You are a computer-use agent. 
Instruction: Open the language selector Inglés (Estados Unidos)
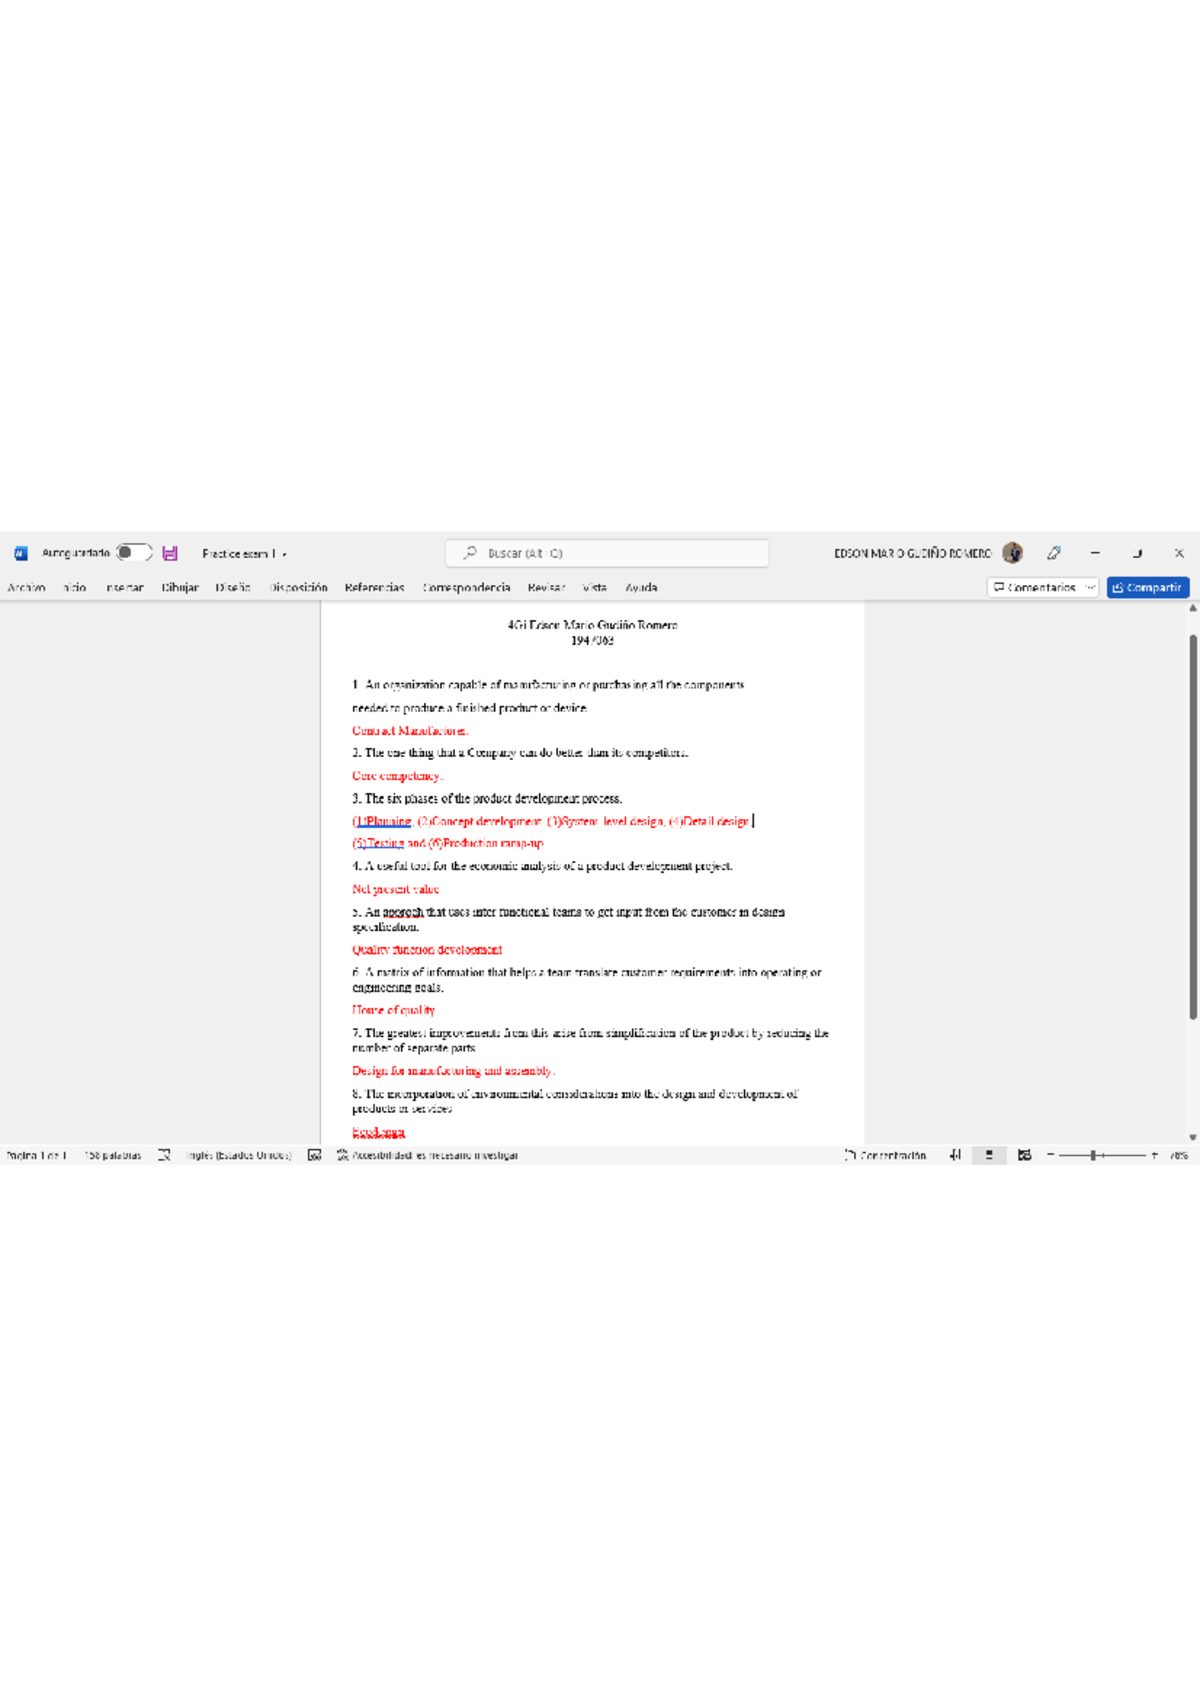238,1155
